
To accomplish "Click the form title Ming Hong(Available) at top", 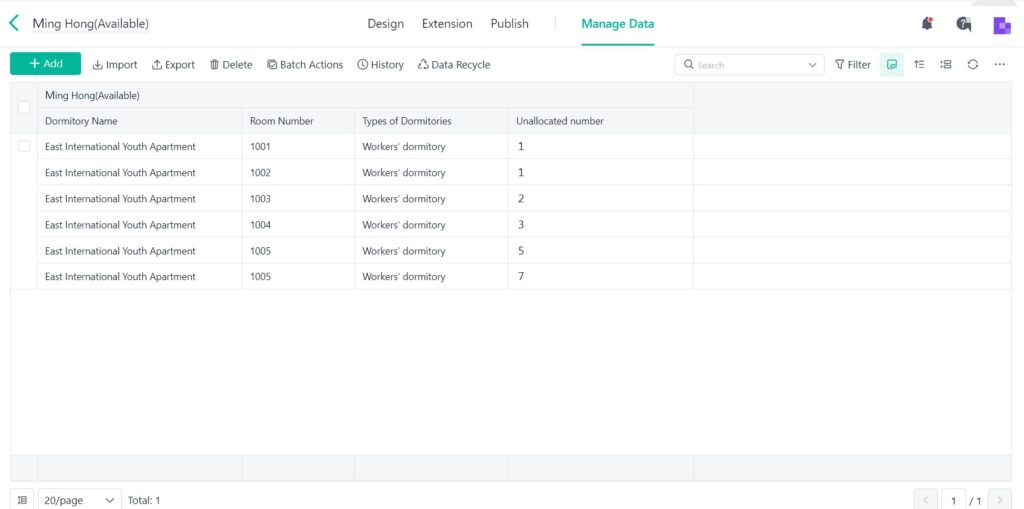I will point(91,24).
